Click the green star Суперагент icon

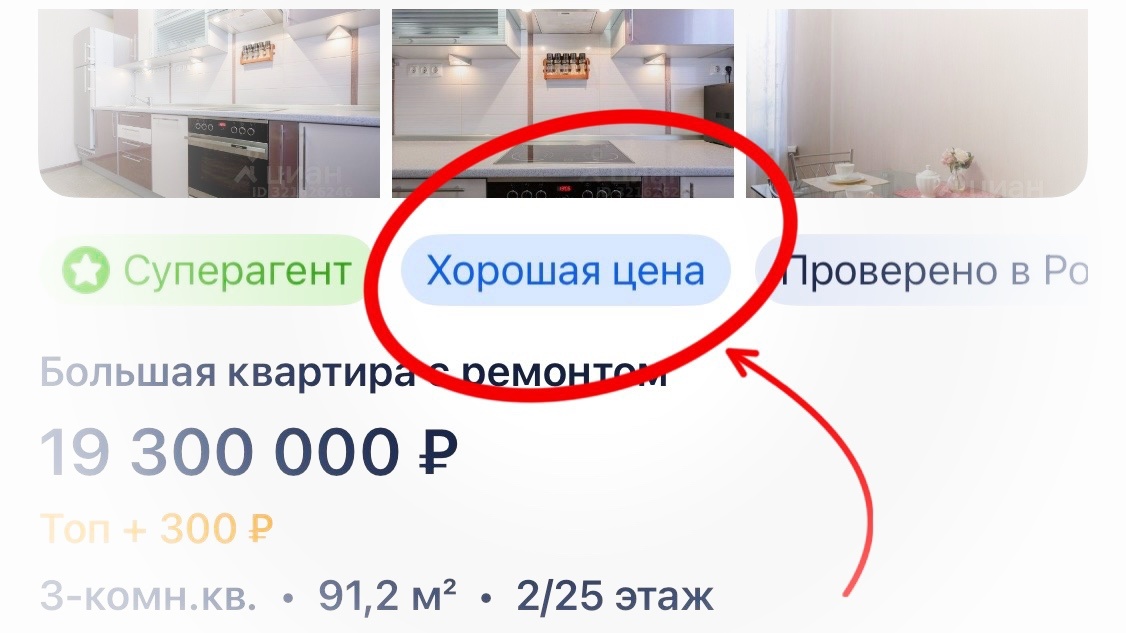(x=85, y=271)
